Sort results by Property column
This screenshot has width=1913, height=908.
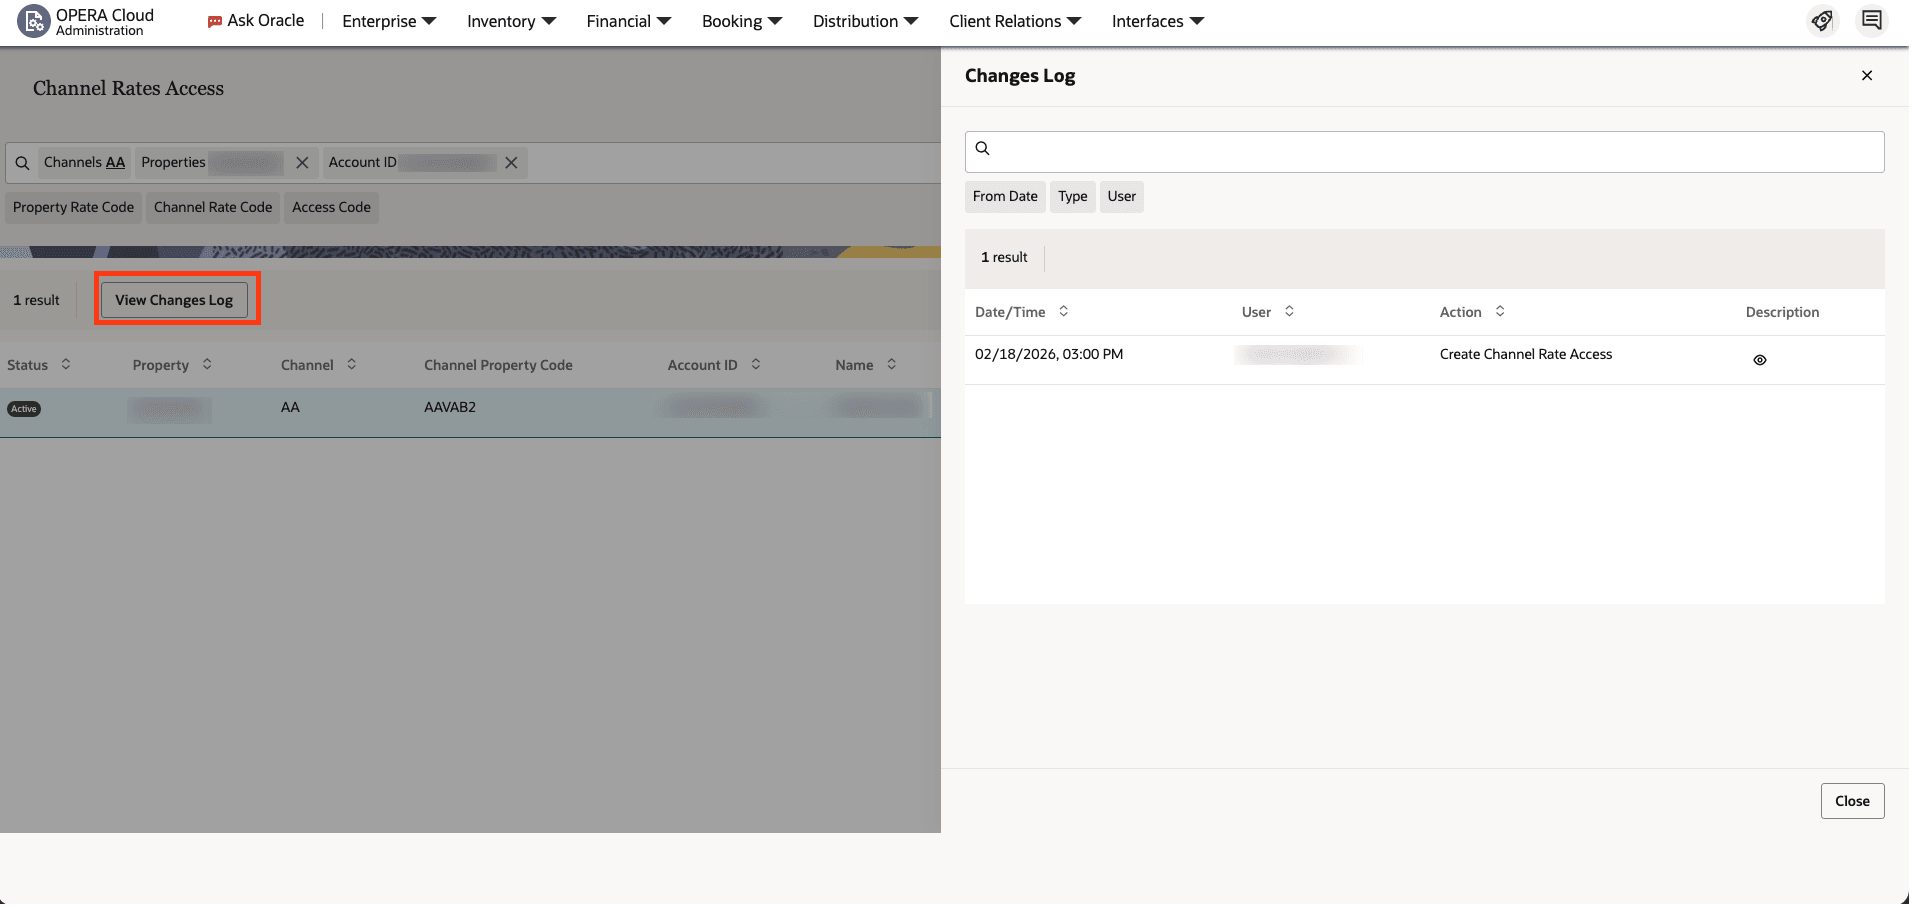(x=207, y=365)
